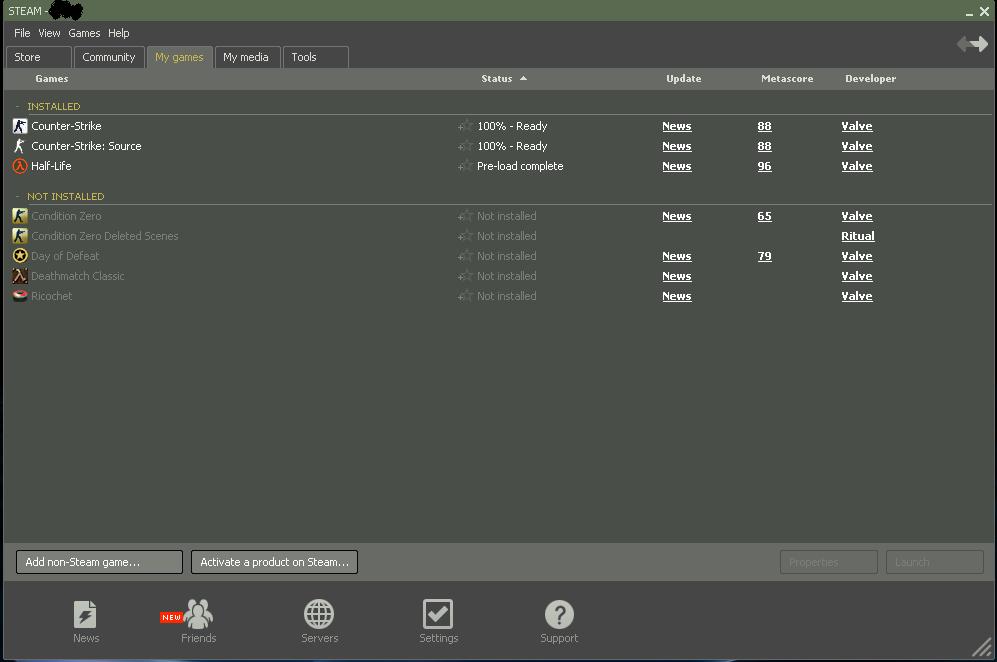Open News link for Day of Defeat

point(677,256)
